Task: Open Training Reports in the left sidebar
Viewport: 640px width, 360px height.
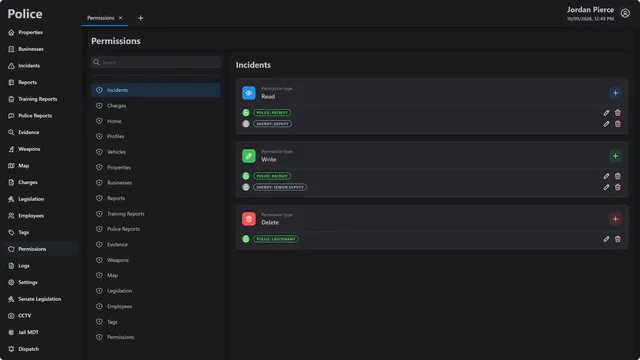Action: pos(33,99)
